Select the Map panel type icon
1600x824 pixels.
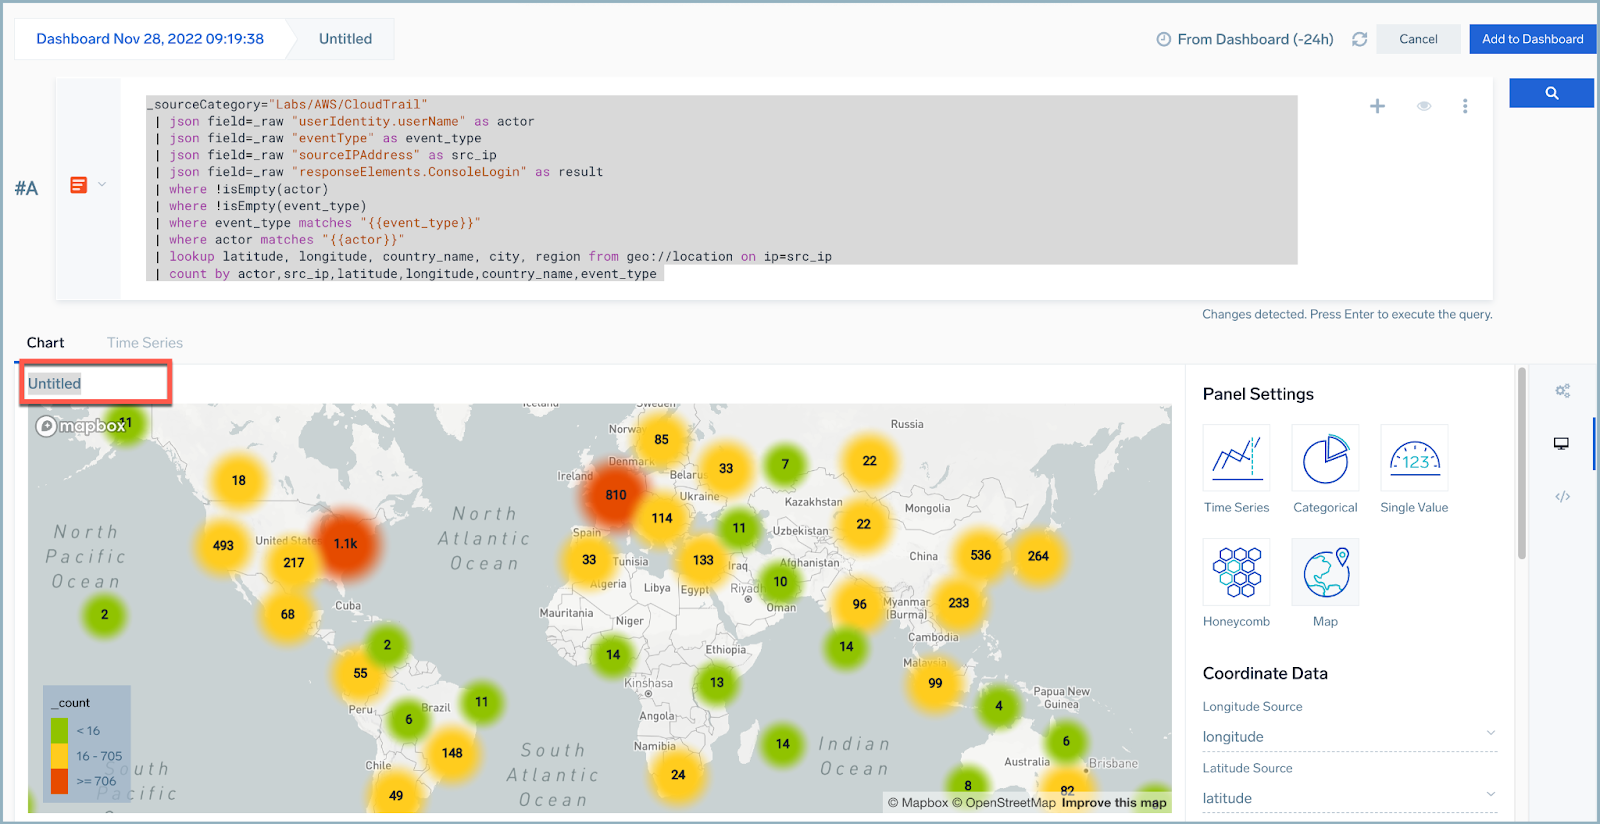pos(1325,572)
